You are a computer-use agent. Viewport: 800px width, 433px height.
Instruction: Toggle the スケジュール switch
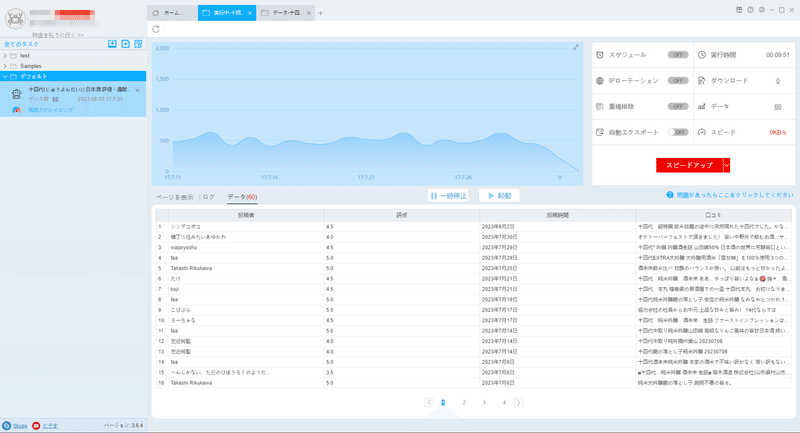tap(678, 55)
